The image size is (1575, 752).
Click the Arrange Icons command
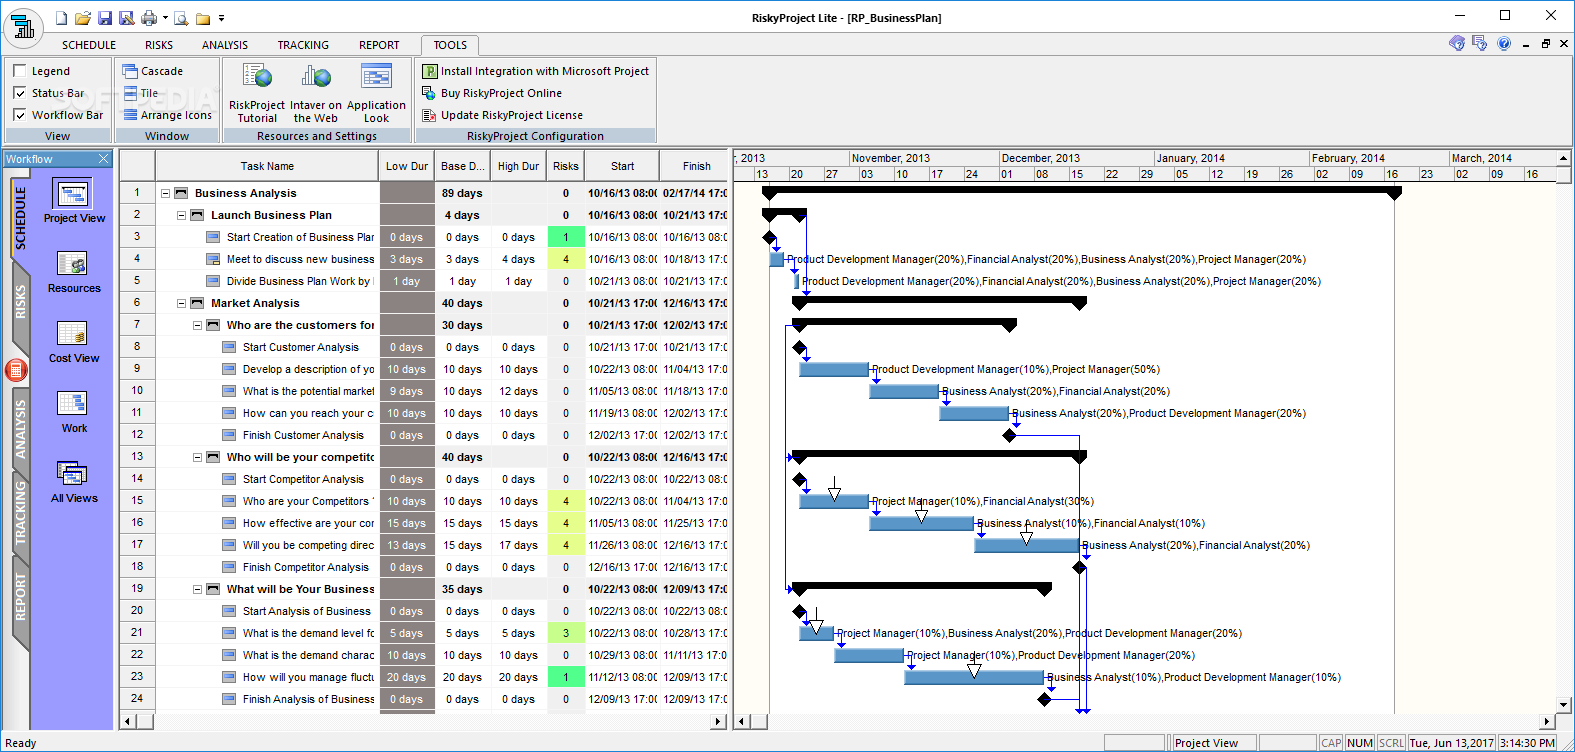[x=167, y=115]
